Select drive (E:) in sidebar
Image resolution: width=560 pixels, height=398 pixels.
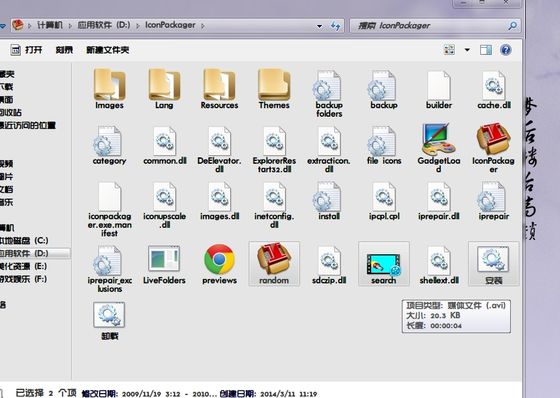pos(24,266)
